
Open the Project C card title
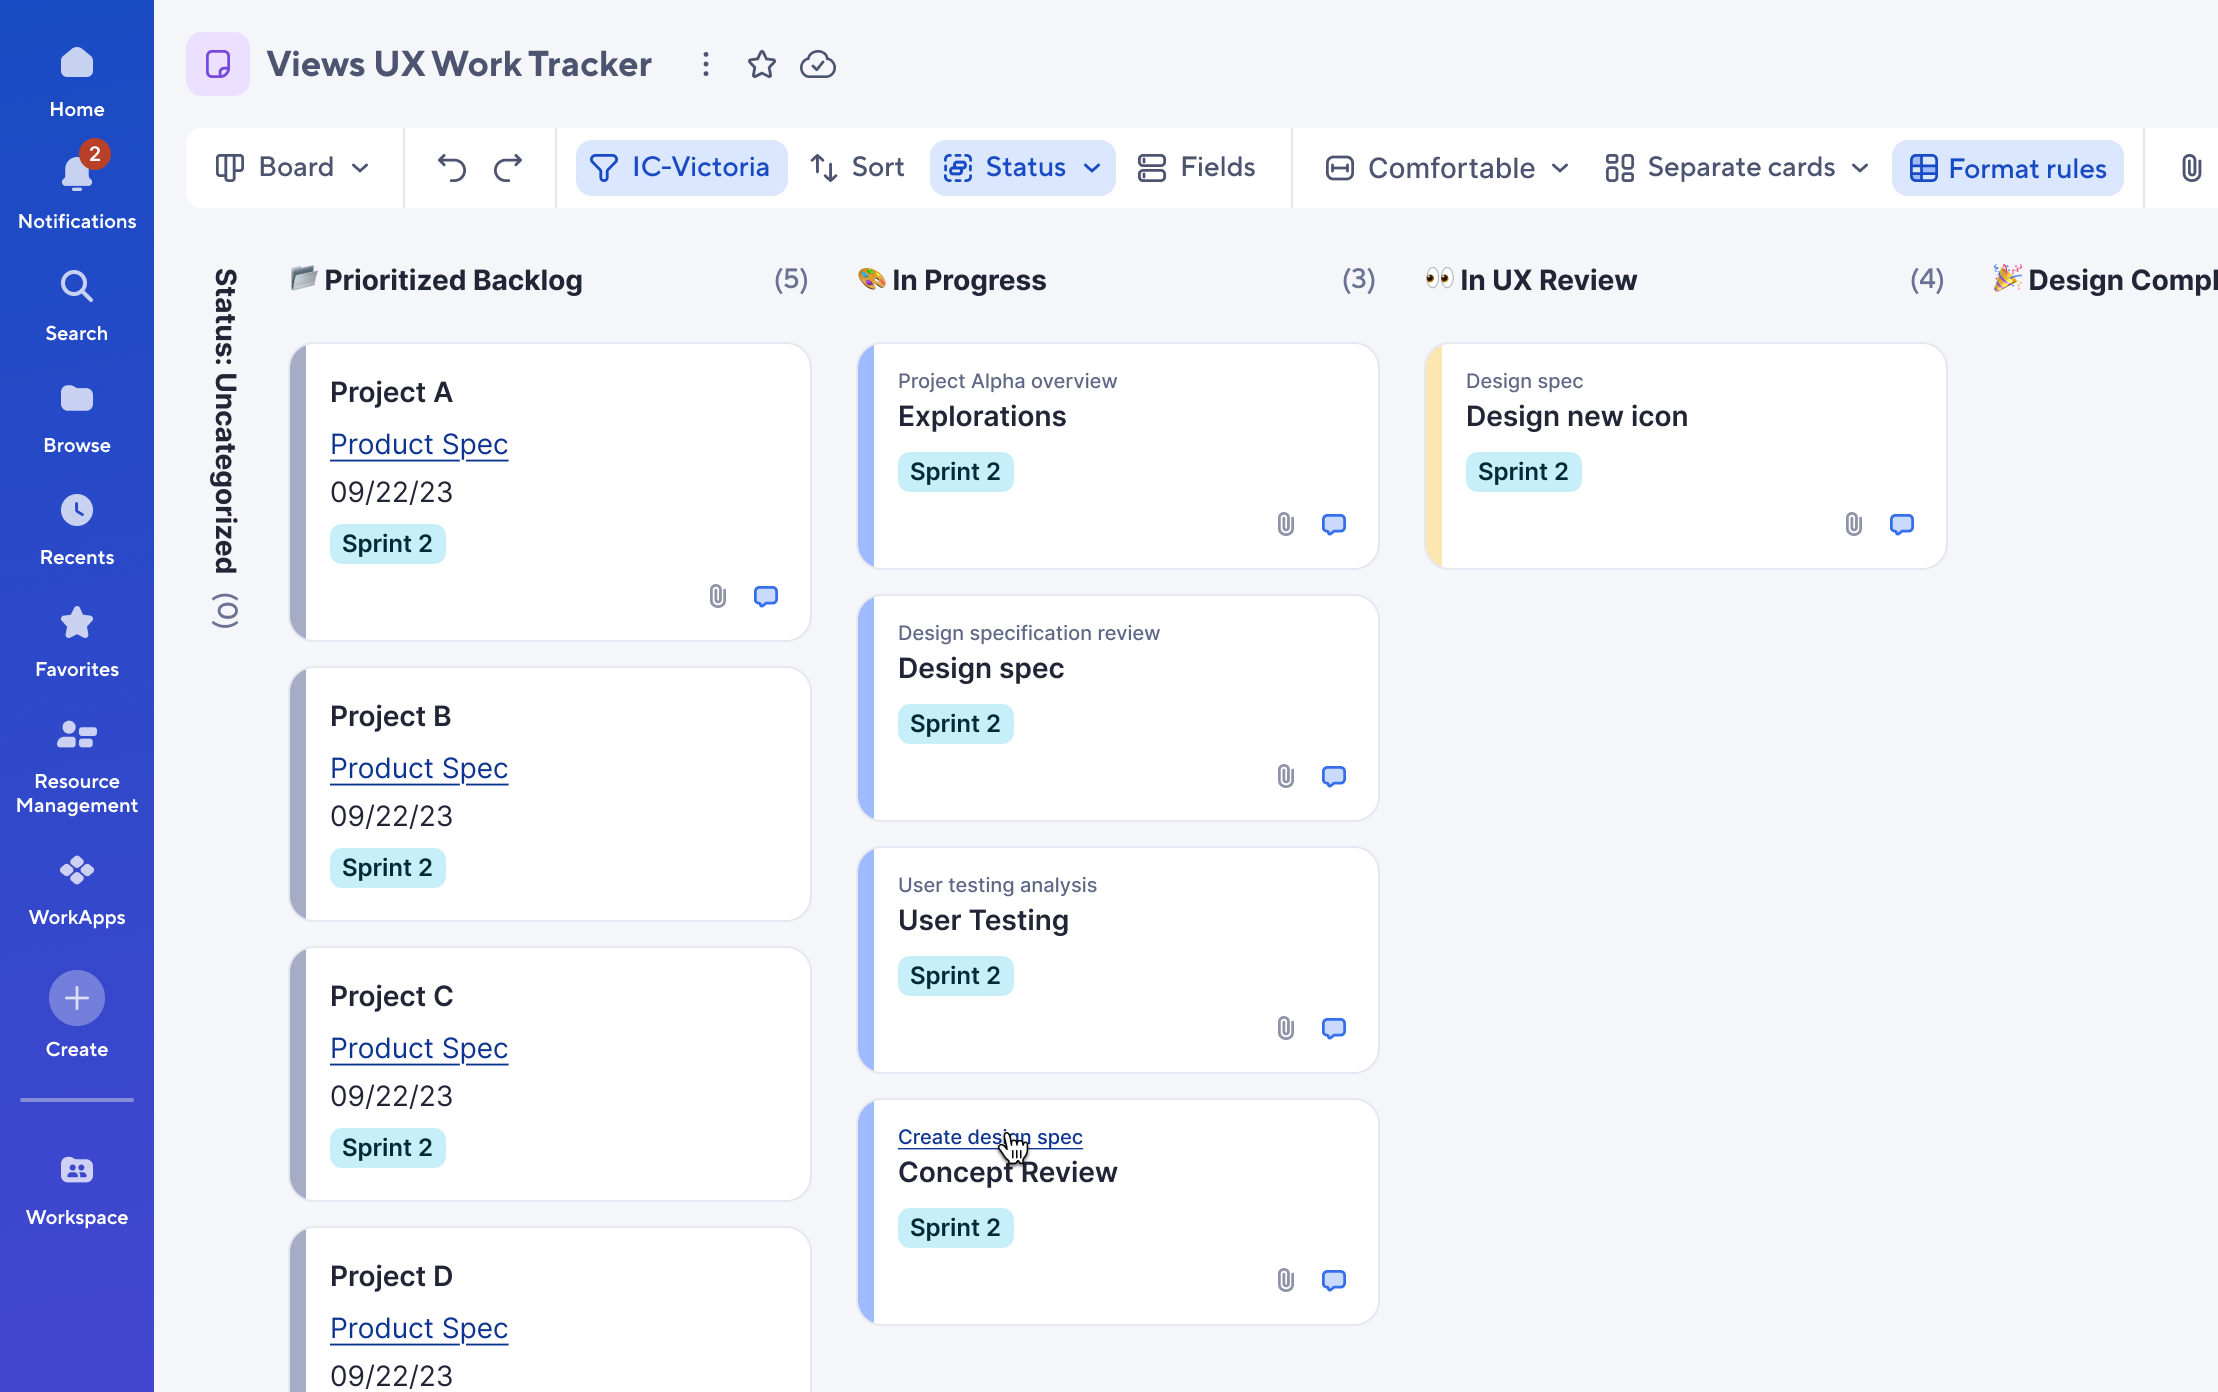(x=392, y=996)
